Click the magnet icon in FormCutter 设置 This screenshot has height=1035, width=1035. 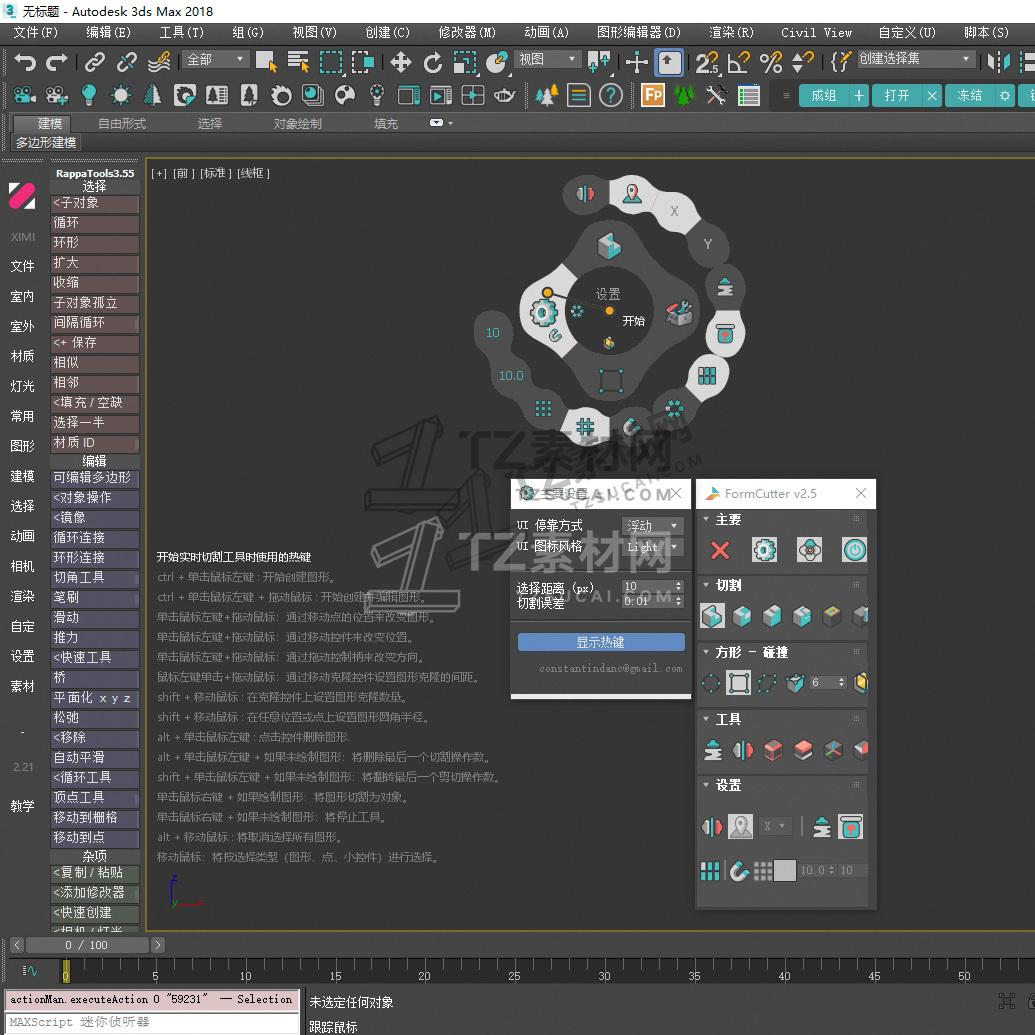(739, 872)
